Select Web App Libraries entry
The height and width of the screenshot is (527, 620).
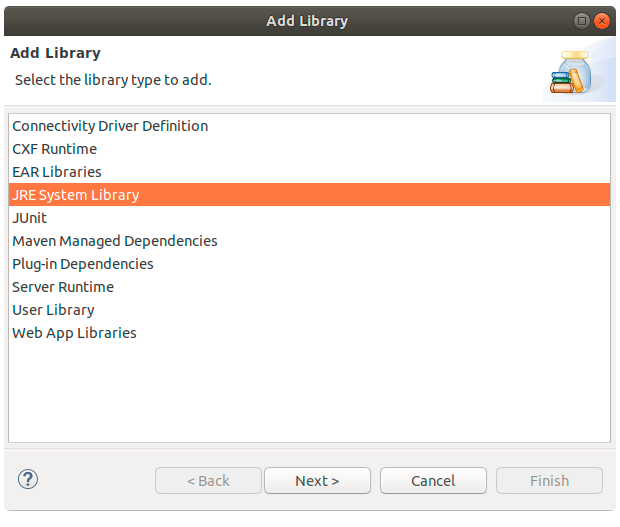click(x=309, y=332)
